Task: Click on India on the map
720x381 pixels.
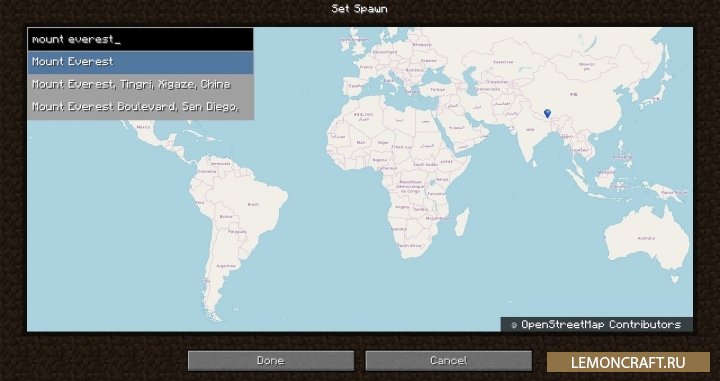Action: (530, 130)
